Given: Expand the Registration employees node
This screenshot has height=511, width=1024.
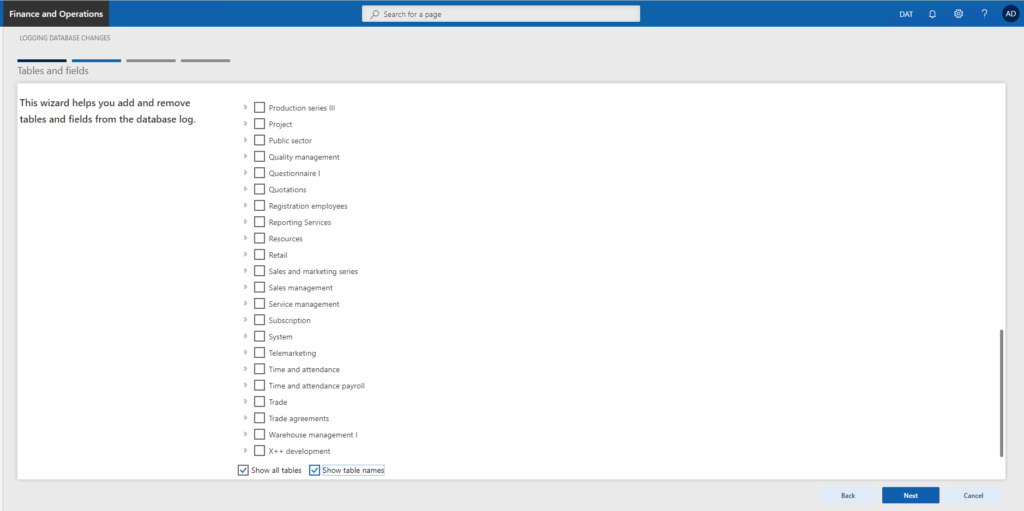Looking at the screenshot, I should [246, 205].
